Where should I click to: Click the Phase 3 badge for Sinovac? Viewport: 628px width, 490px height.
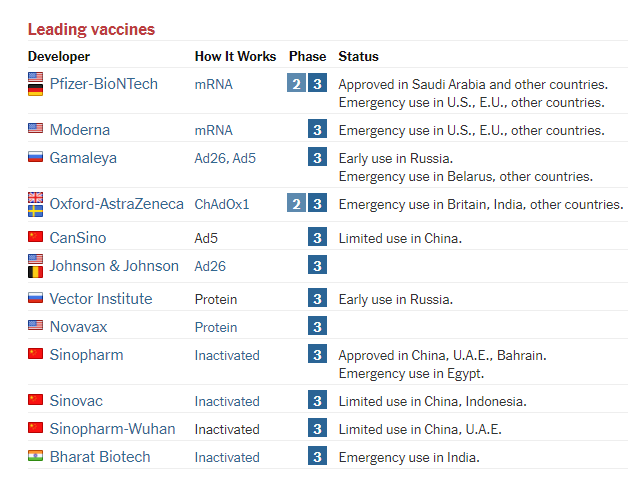click(317, 401)
